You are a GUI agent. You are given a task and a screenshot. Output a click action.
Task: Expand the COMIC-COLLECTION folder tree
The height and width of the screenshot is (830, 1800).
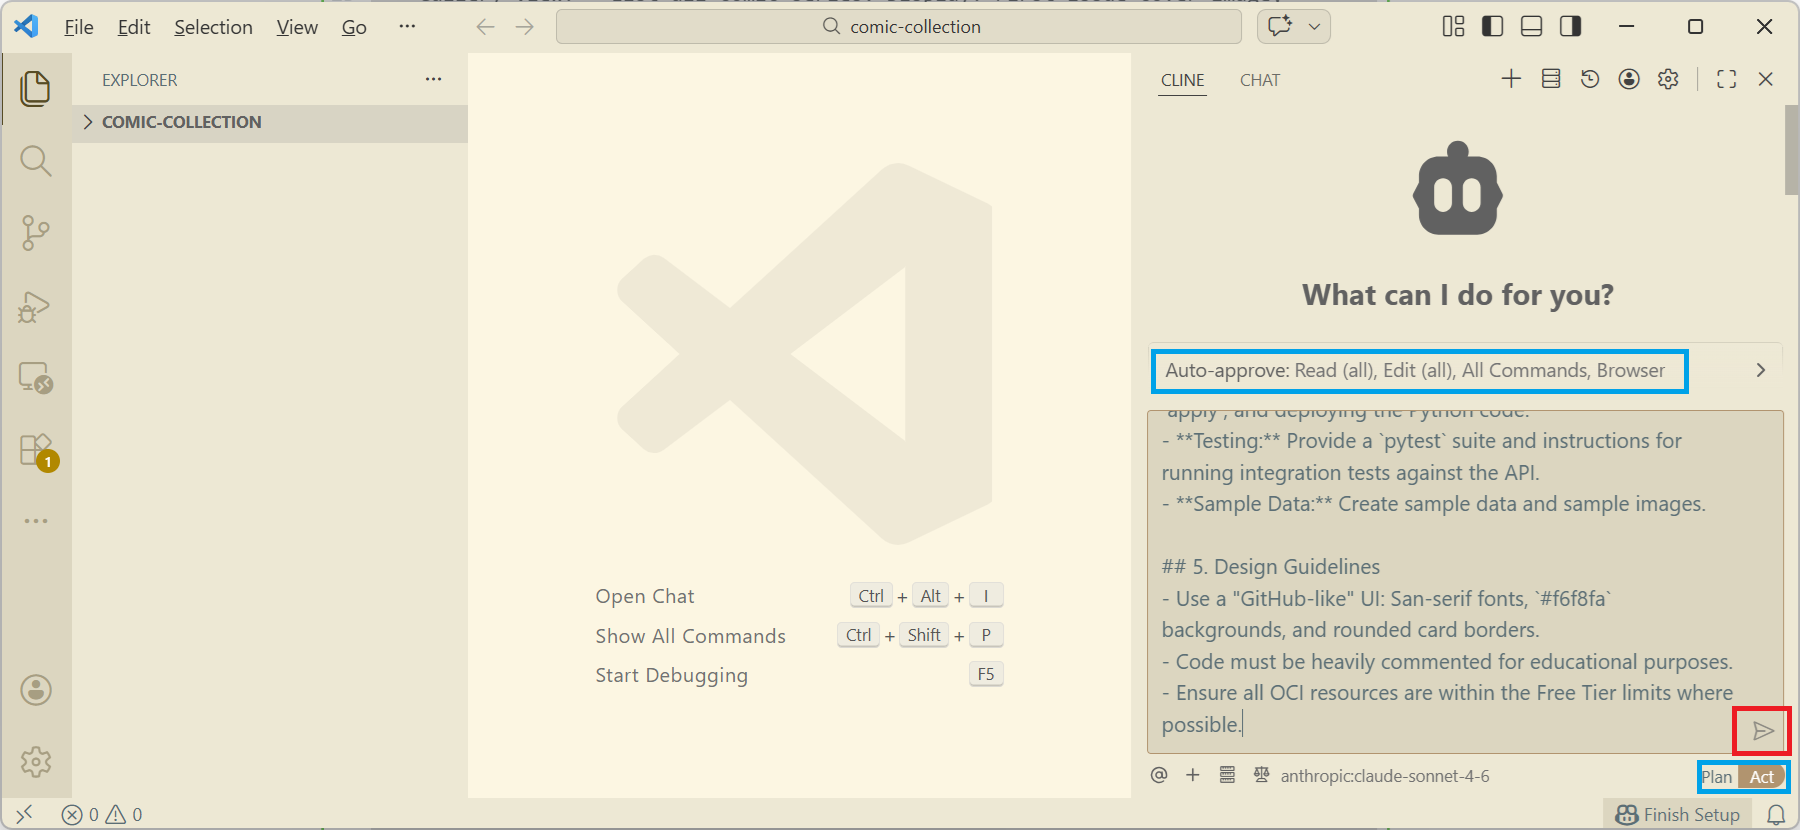88,122
